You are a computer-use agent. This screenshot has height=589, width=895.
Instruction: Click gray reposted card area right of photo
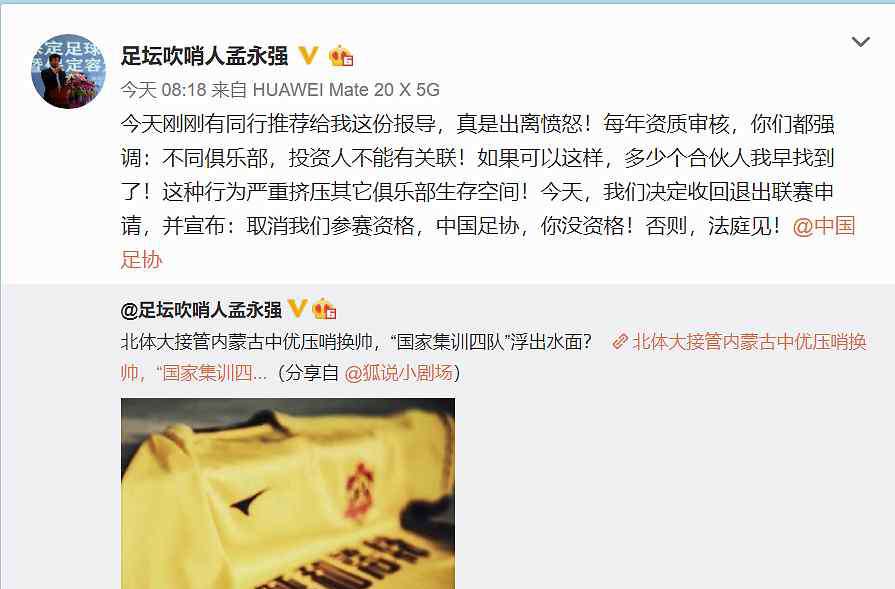point(674,491)
